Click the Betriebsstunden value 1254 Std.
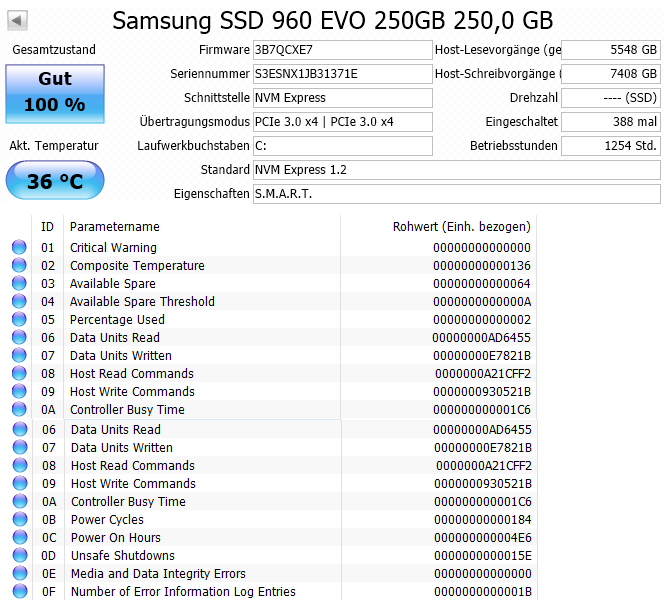666x614 pixels. pyautogui.click(x=611, y=146)
